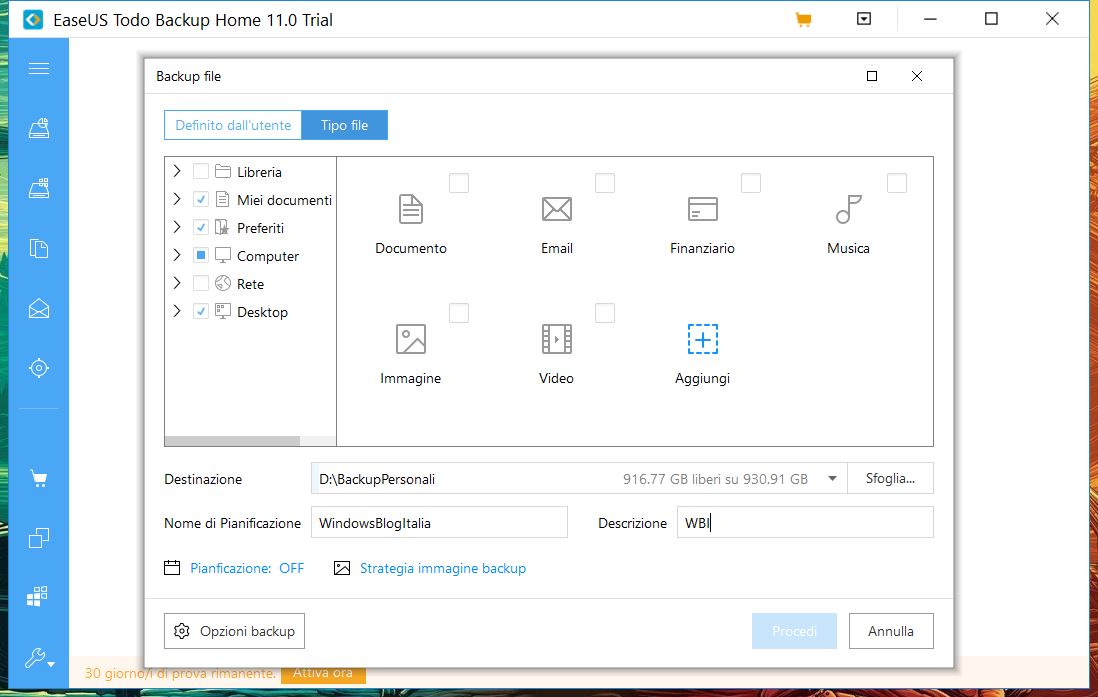
Task: Click the Pianificazione calendar icon
Action: (172, 567)
